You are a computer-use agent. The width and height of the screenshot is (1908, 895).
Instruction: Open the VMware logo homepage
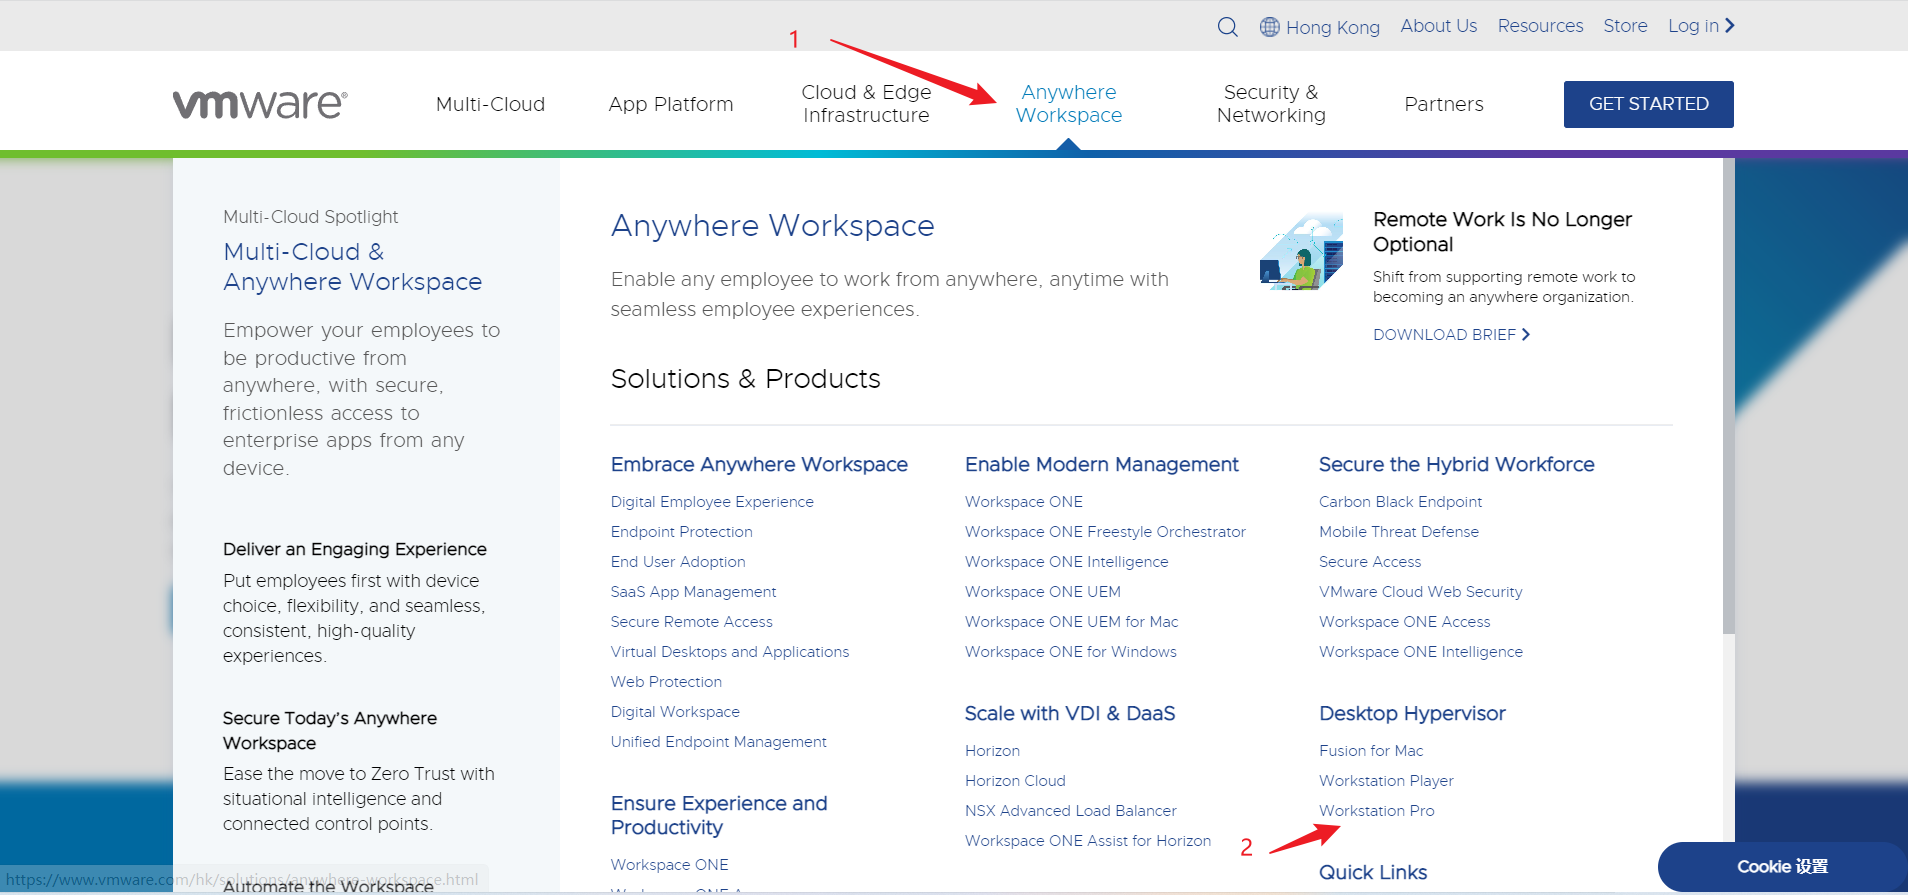[x=260, y=104]
